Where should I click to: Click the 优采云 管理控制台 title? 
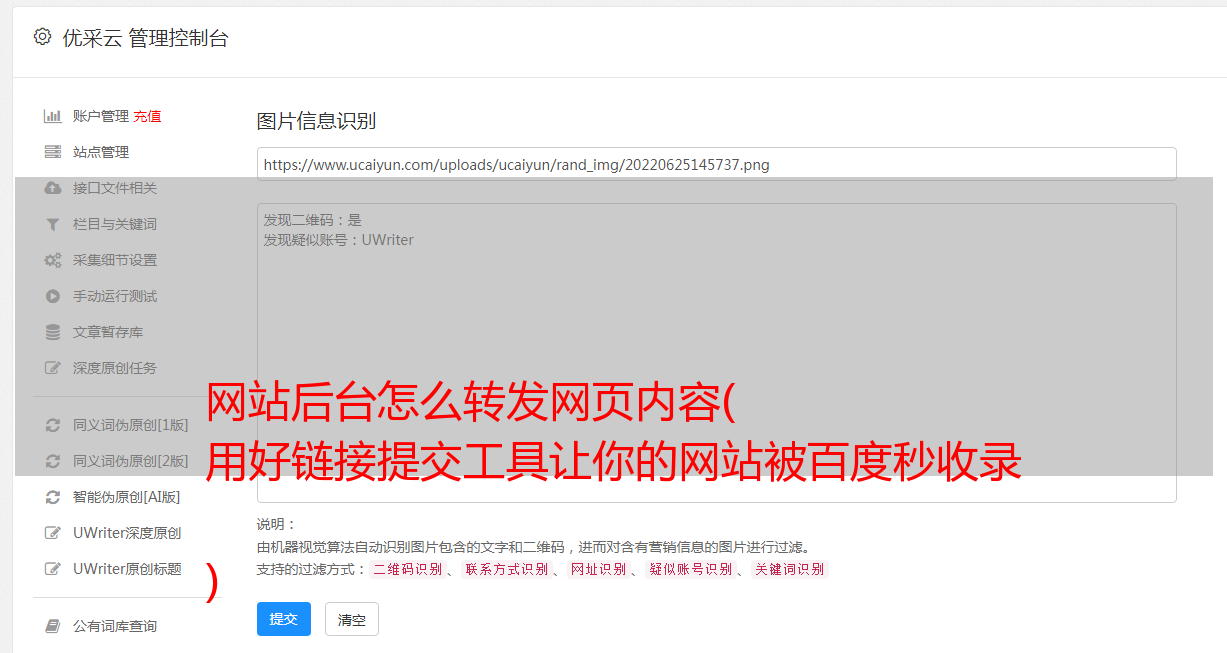click(145, 38)
